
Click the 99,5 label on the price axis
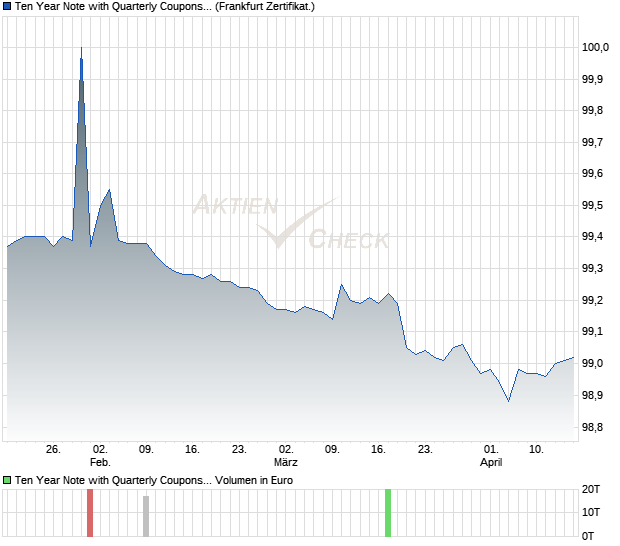(x=594, y=205)
